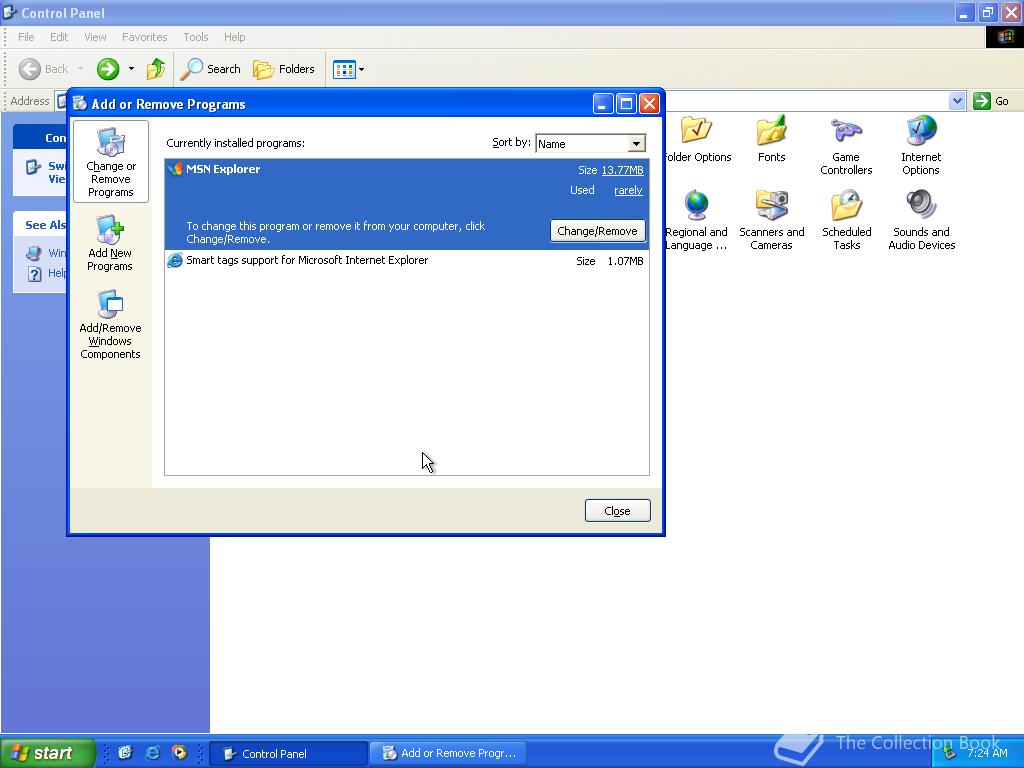Click the 1.07MB size value
1024x768 pixels.
(625, 261)
